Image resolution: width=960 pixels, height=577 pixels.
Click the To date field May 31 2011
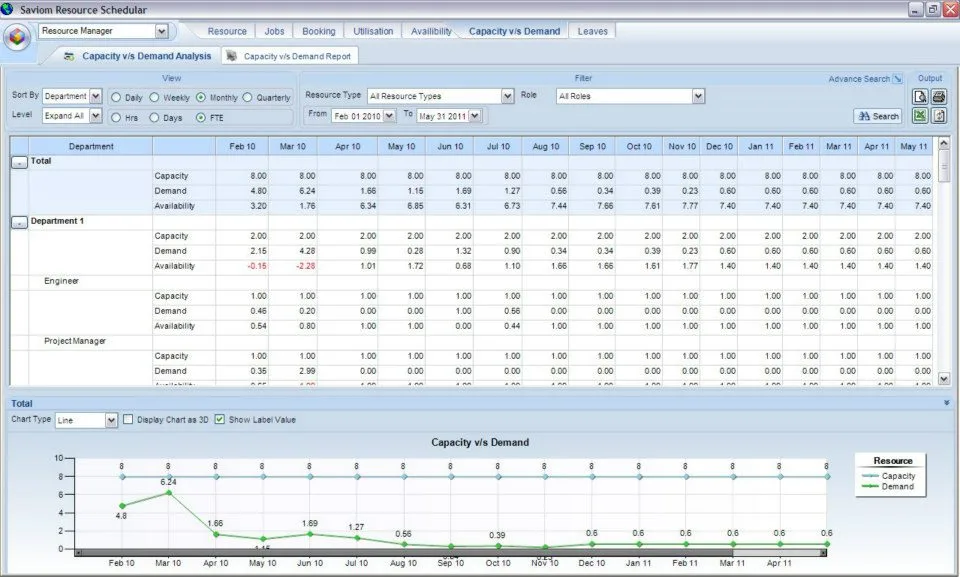click(443, 116)
